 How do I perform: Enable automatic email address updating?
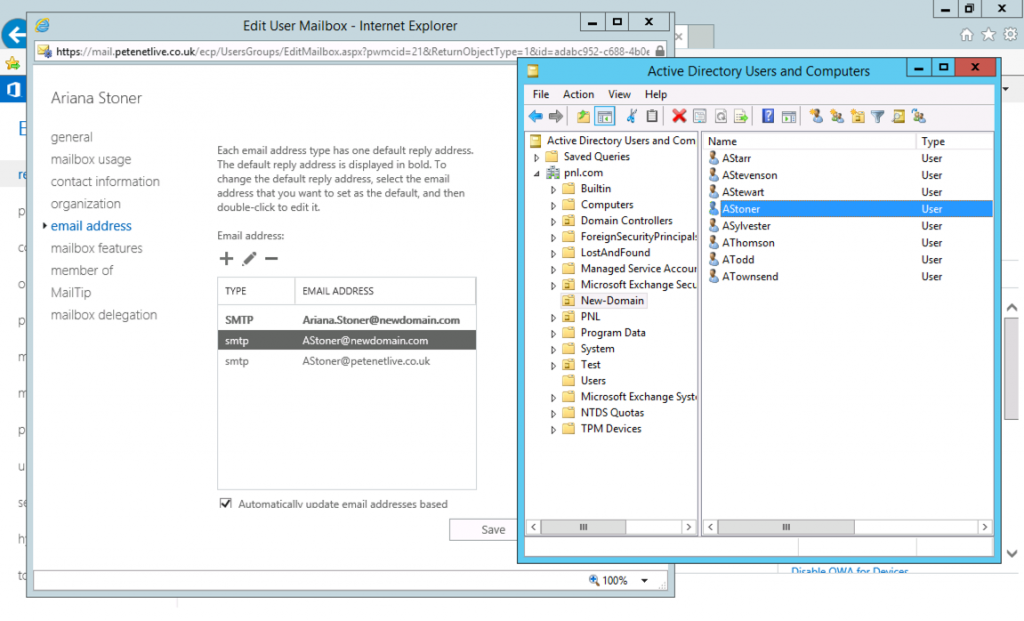coord(227,504)
